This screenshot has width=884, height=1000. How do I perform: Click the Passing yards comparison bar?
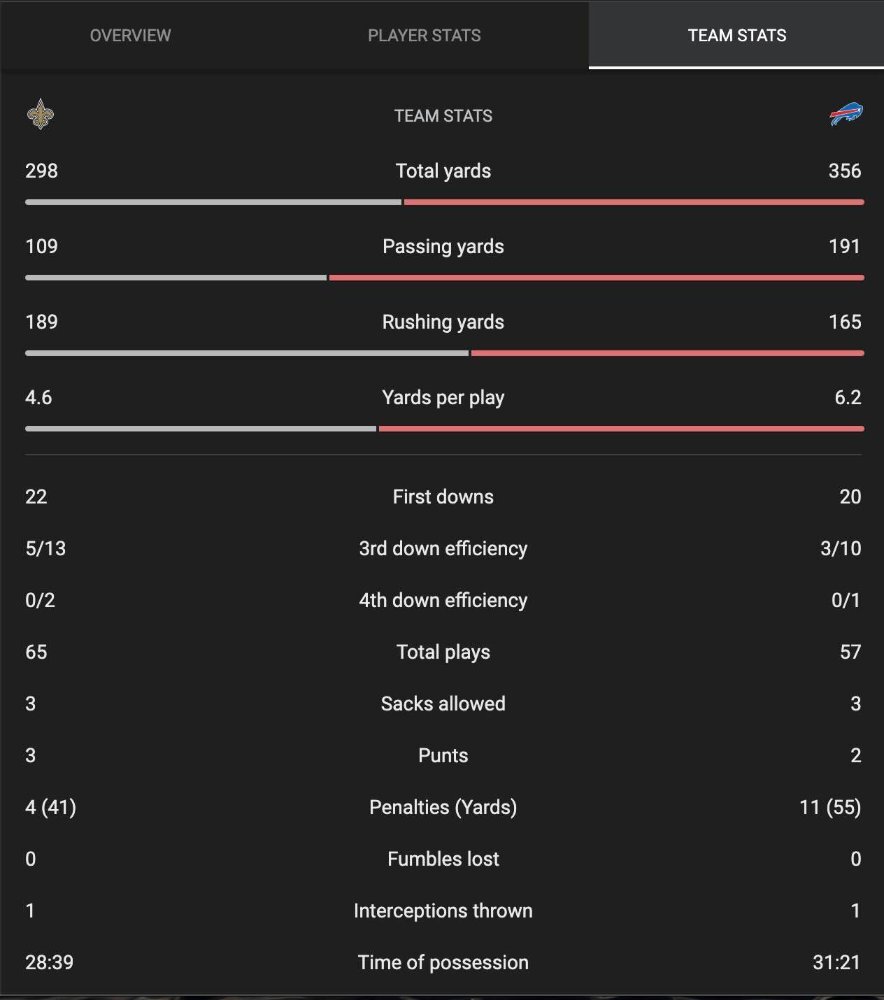pos(443,277)
